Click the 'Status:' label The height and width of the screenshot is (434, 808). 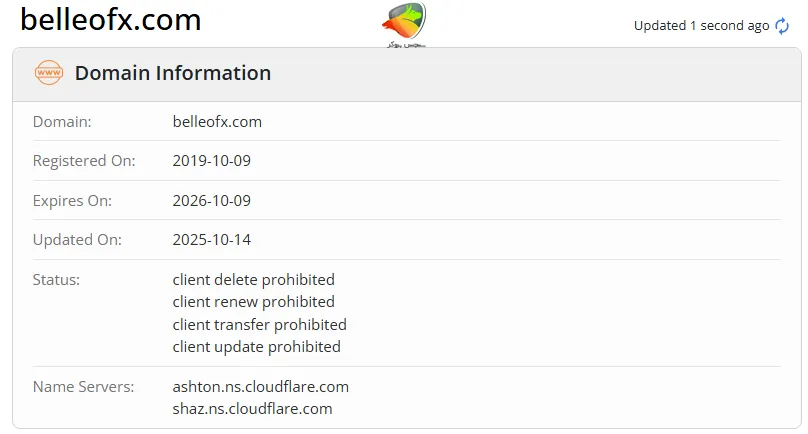(x=56, y=280)
